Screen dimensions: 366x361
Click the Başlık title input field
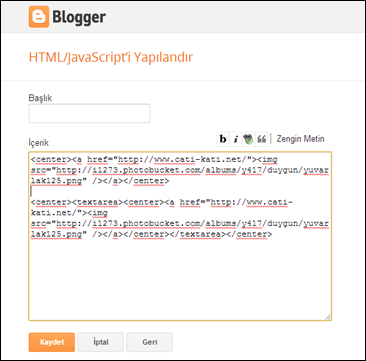click(89, 114)
